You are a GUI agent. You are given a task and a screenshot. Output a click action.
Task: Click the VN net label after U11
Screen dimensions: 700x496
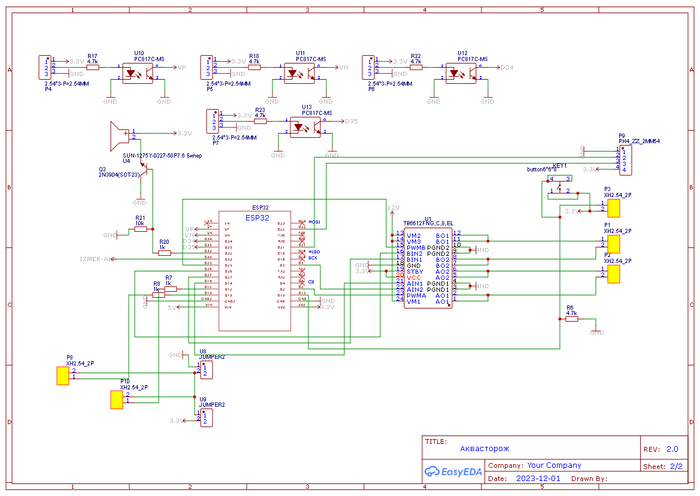(343, 67)
